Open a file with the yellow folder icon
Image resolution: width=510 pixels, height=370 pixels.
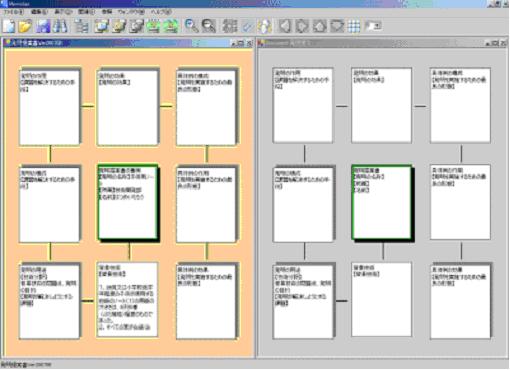25,26
